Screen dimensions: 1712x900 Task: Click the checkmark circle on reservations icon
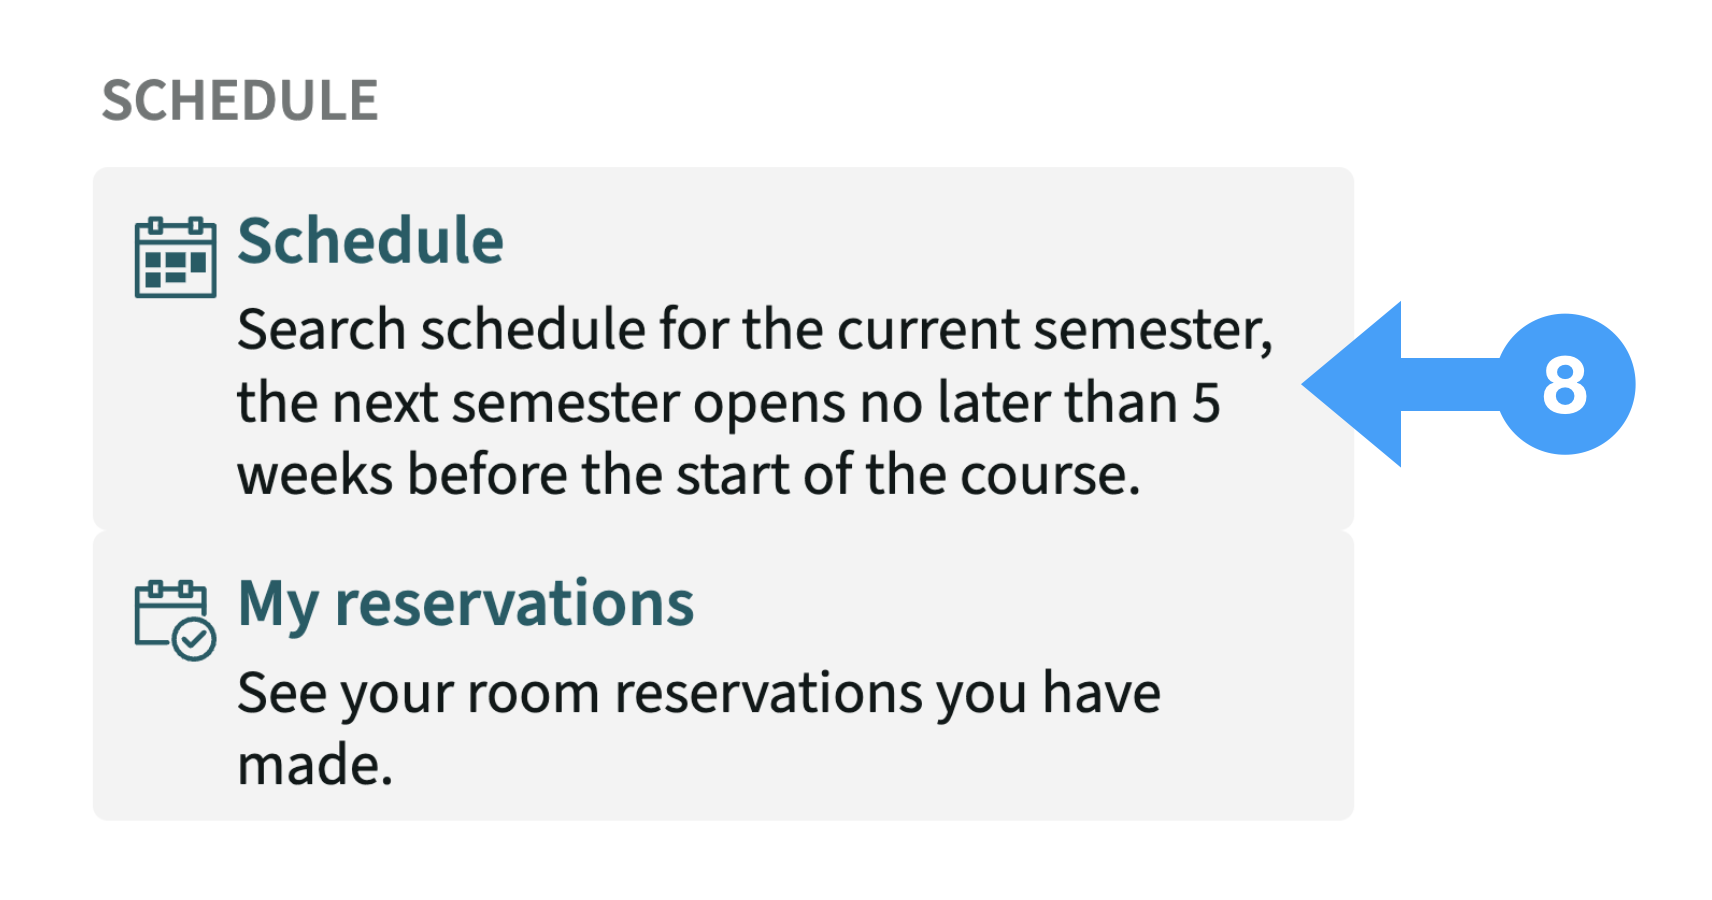(194, 639)
